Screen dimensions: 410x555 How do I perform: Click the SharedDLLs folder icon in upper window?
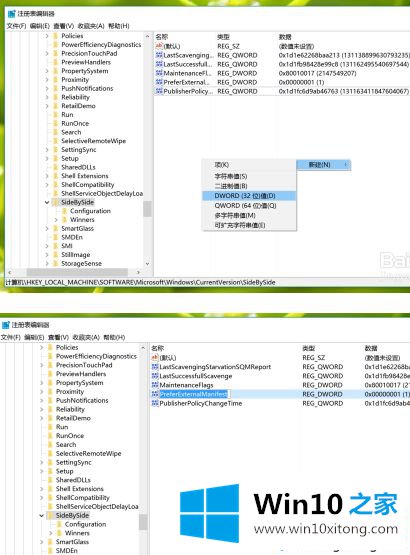(56, 167)
